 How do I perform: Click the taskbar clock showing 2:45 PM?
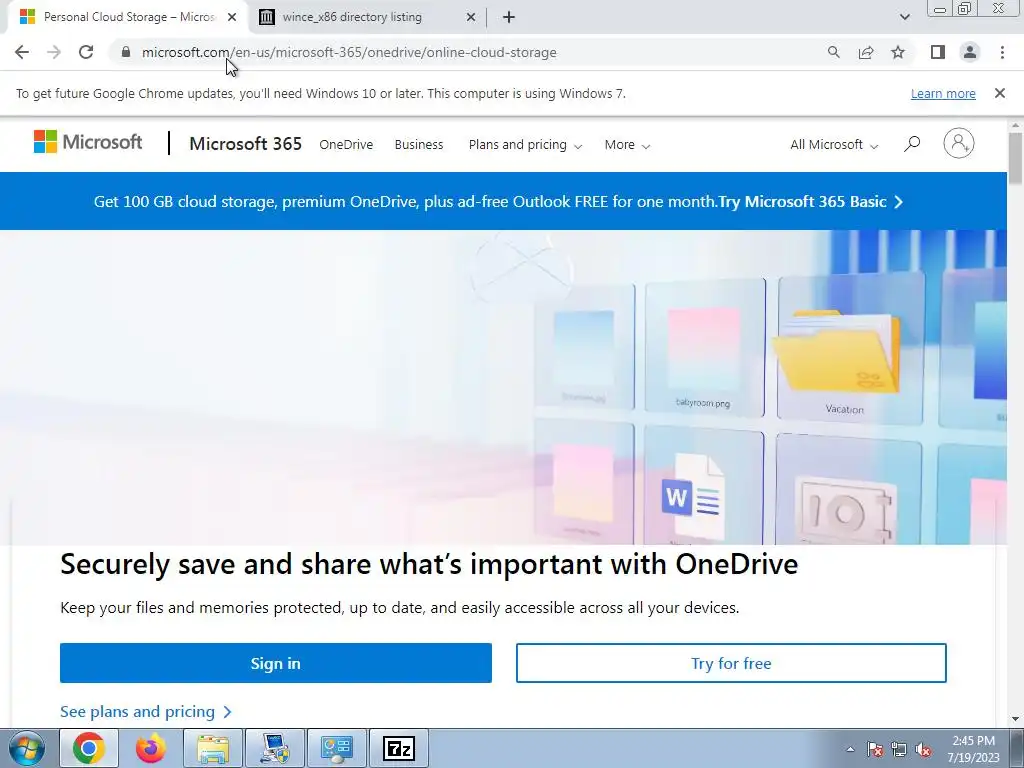click(974, 749)
